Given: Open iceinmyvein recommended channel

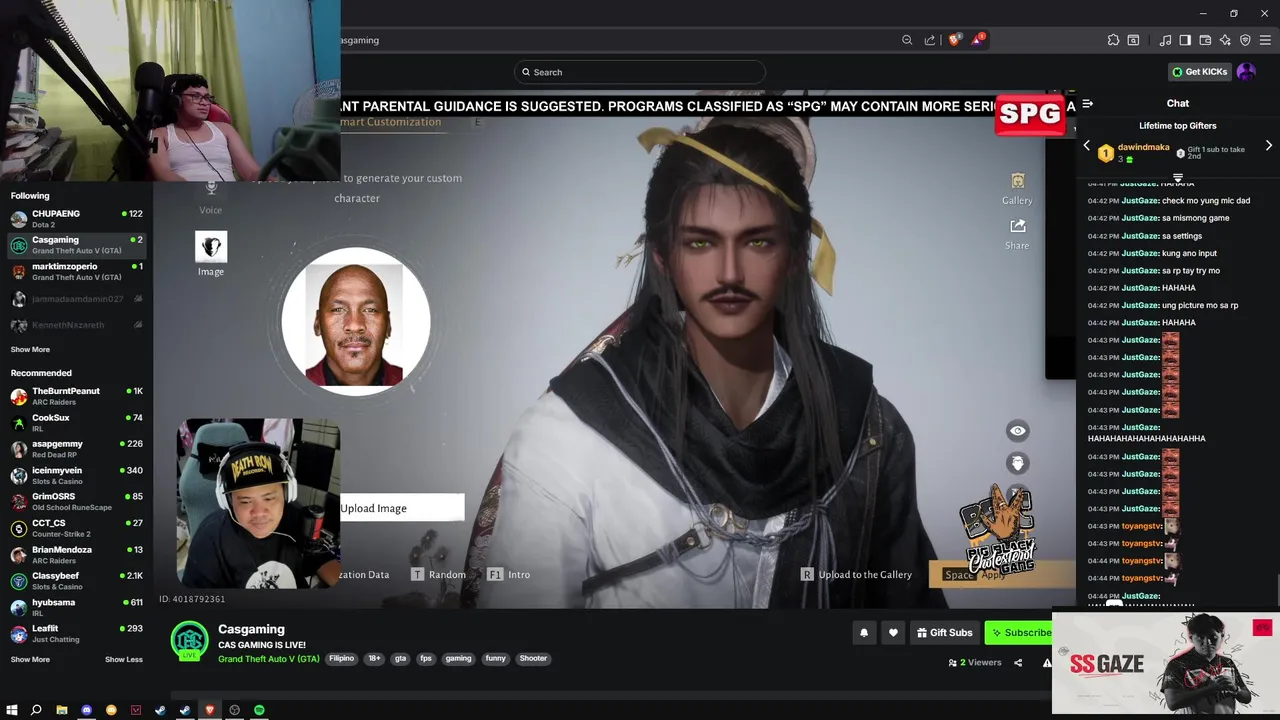Looking at the screenshot, I should 77,475.
